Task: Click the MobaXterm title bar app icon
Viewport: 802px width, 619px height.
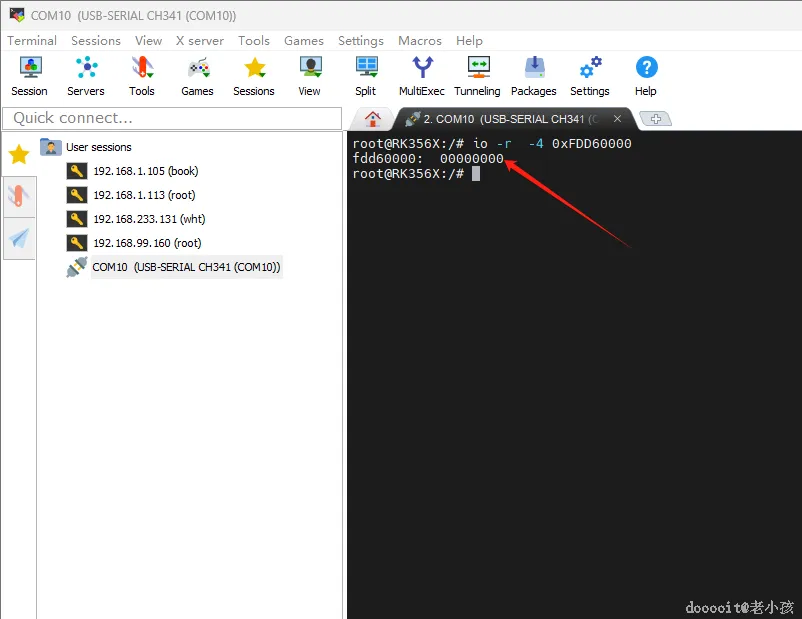Action: click(x=17, y=15)
